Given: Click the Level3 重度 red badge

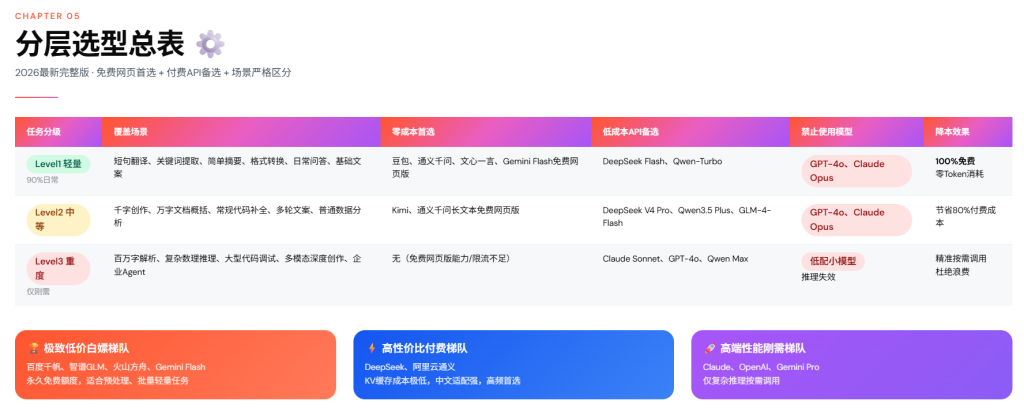Looking at the screenshot, I should tap(58, 268).
